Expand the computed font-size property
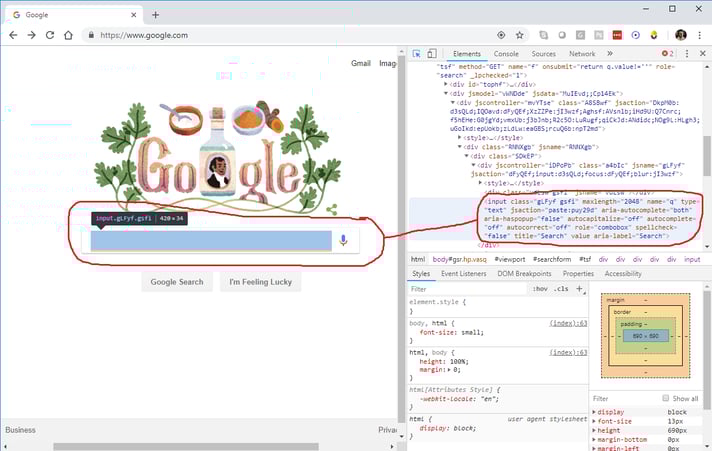Image resolution: width=712 pixels, height=451 pixels. coord(594,421)
